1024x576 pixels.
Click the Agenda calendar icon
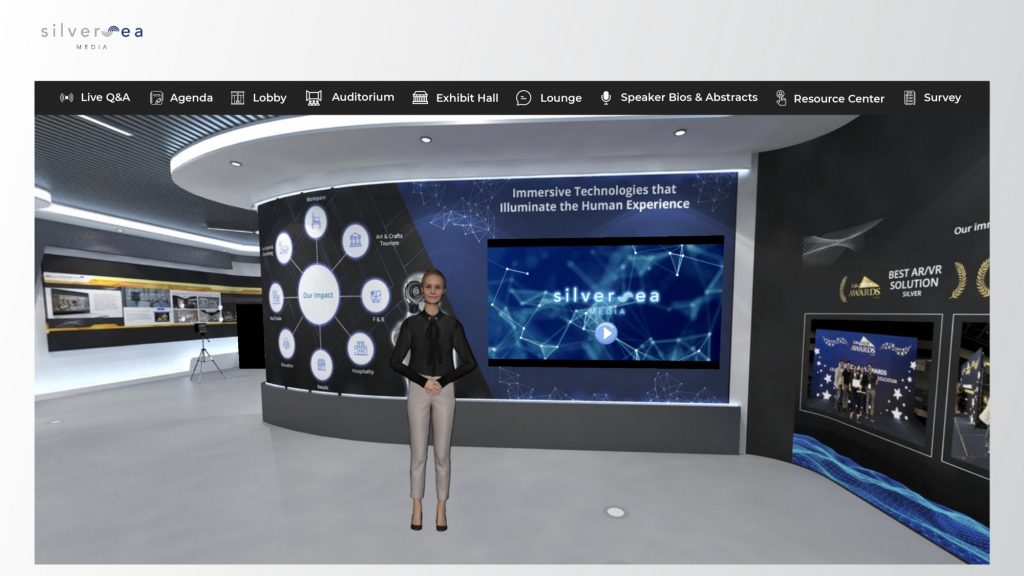[x=156, y=98]
